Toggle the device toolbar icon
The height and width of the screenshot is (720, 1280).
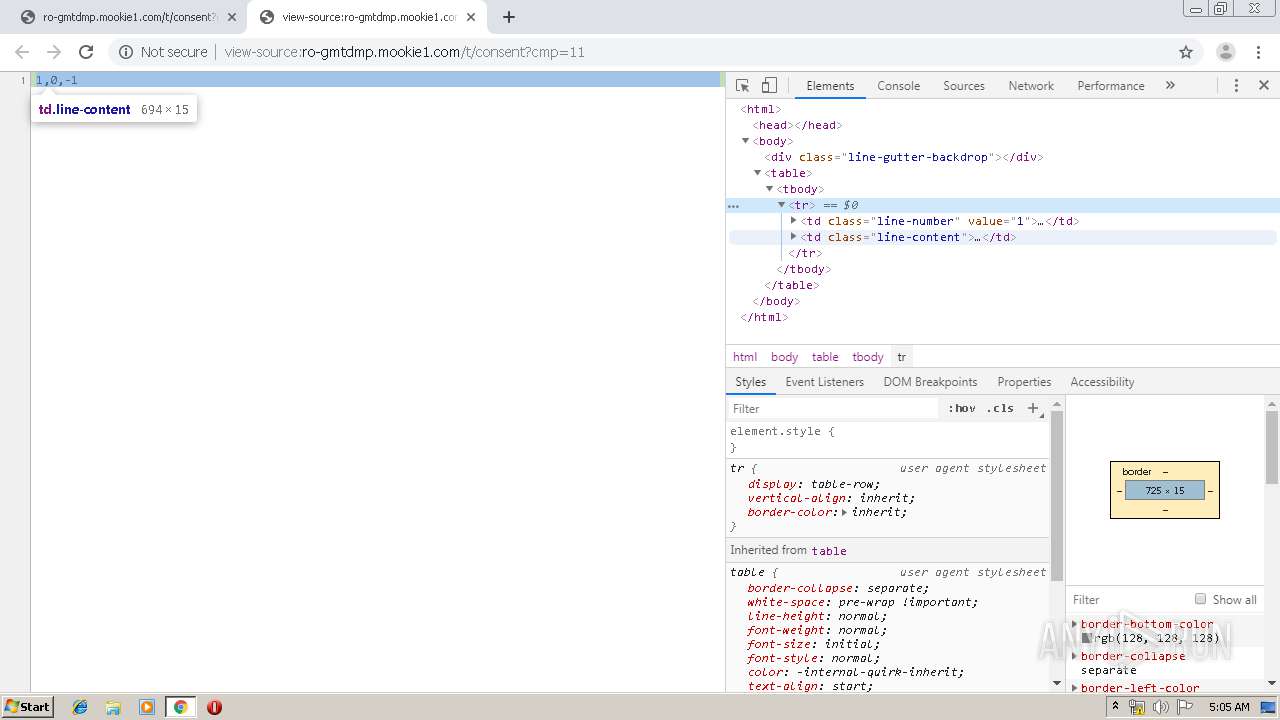[769, 86]
